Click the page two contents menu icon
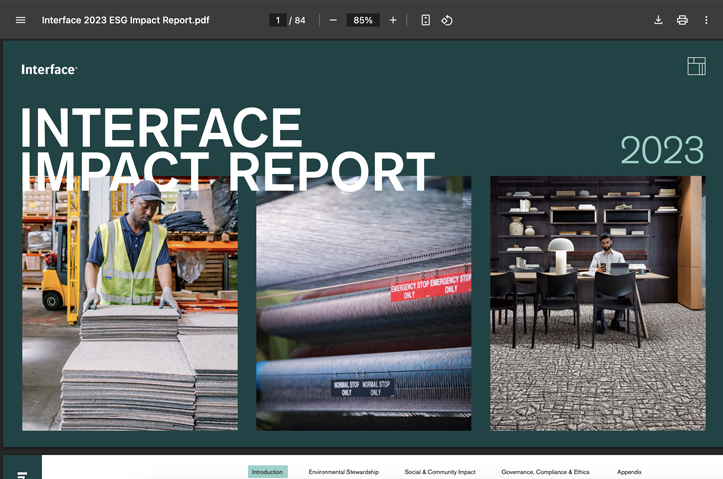723x479 pixels. pos(22,474)
